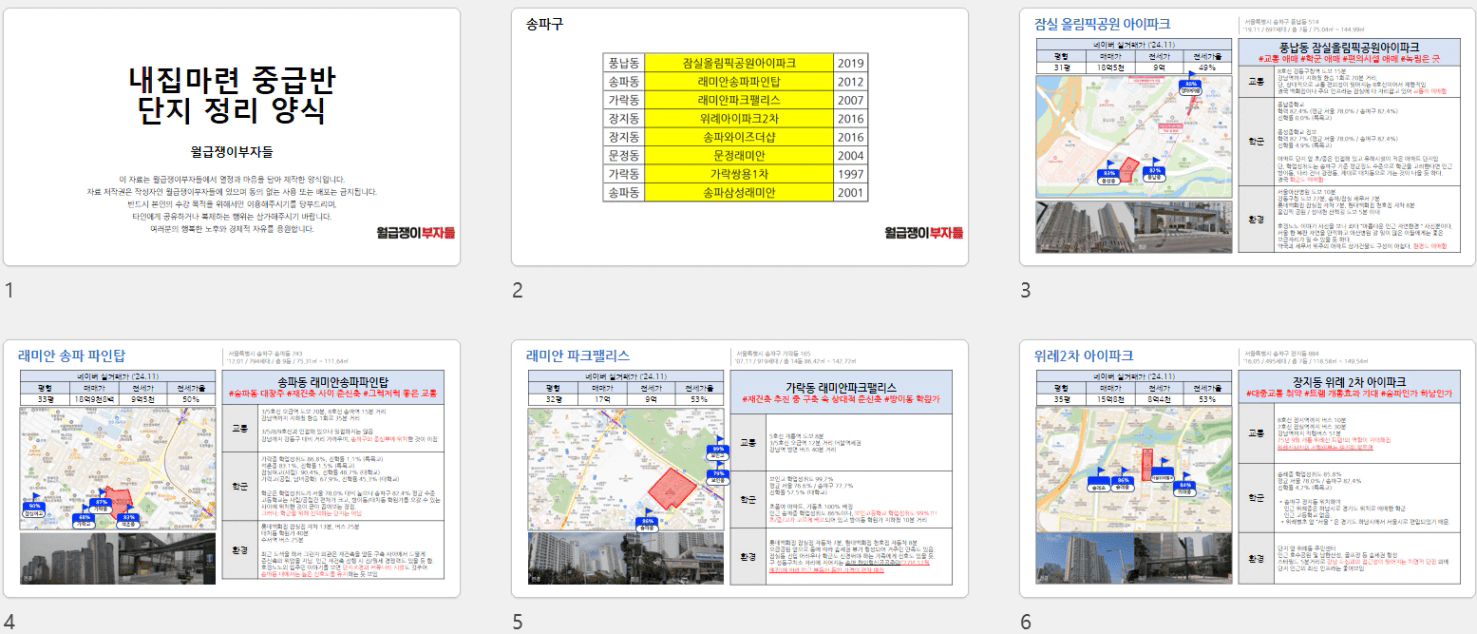
Task: Pick slide 6 thumbnail 위례2차 아이파크
Action: pyautogui.click(x=1248, y=468)
